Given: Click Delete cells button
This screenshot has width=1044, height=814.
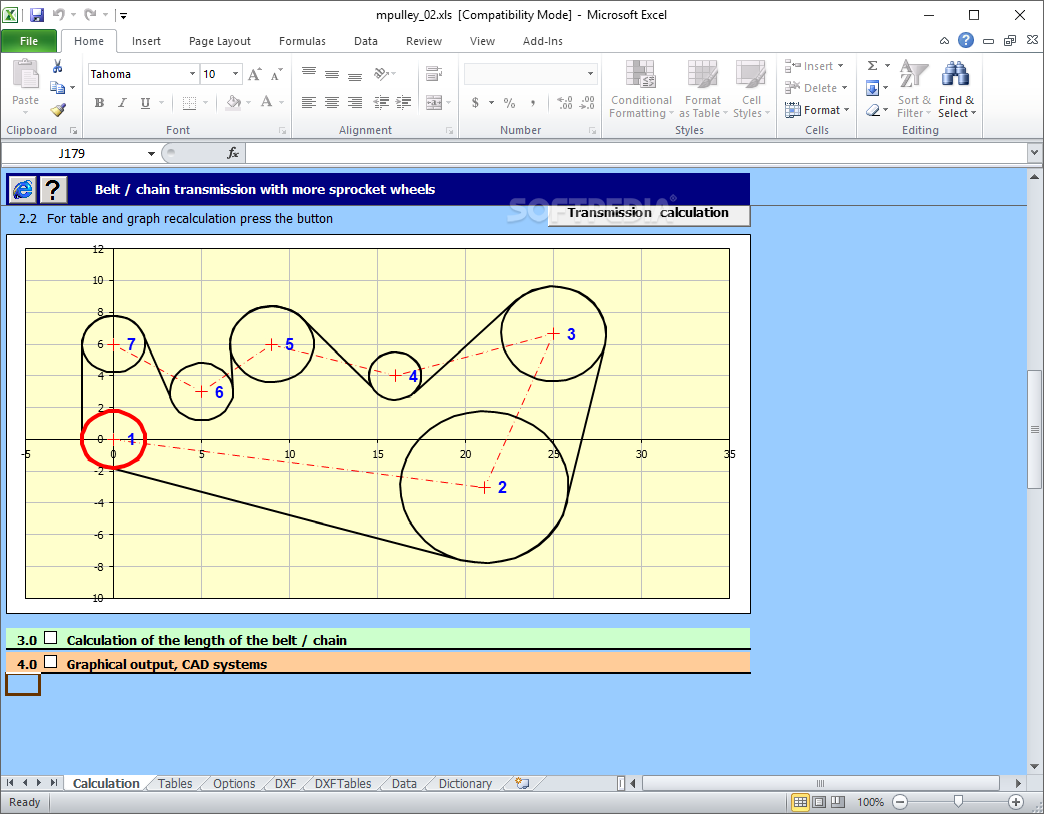Looking at the screenshot, I should tap(816, 88).
